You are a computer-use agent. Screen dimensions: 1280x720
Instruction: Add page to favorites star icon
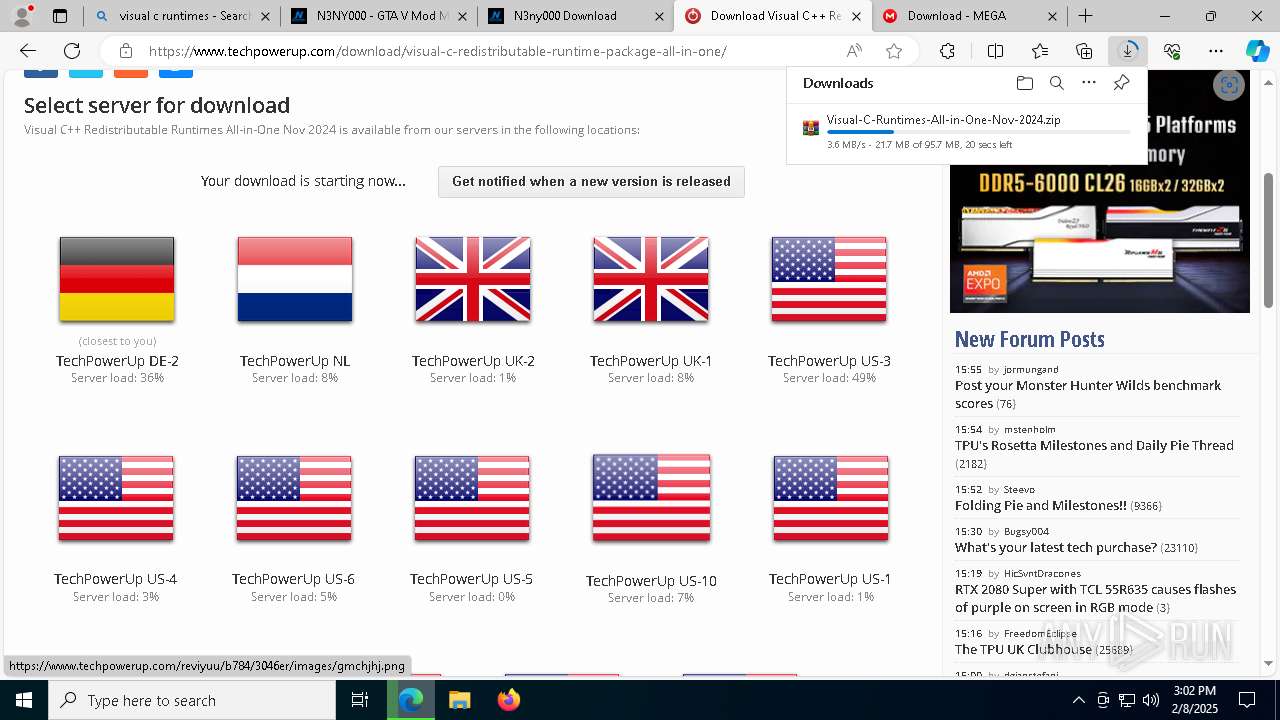click(894, 51)
